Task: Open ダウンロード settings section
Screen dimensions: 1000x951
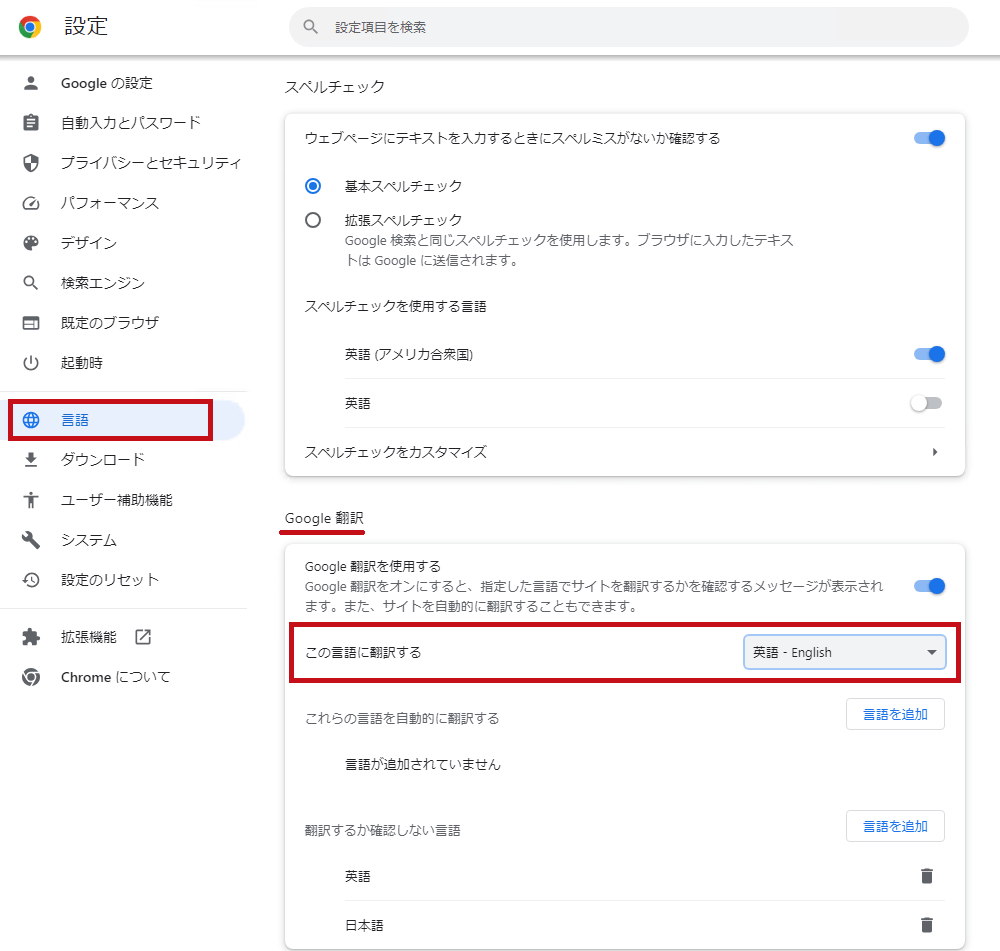Action: pos(103,459)
